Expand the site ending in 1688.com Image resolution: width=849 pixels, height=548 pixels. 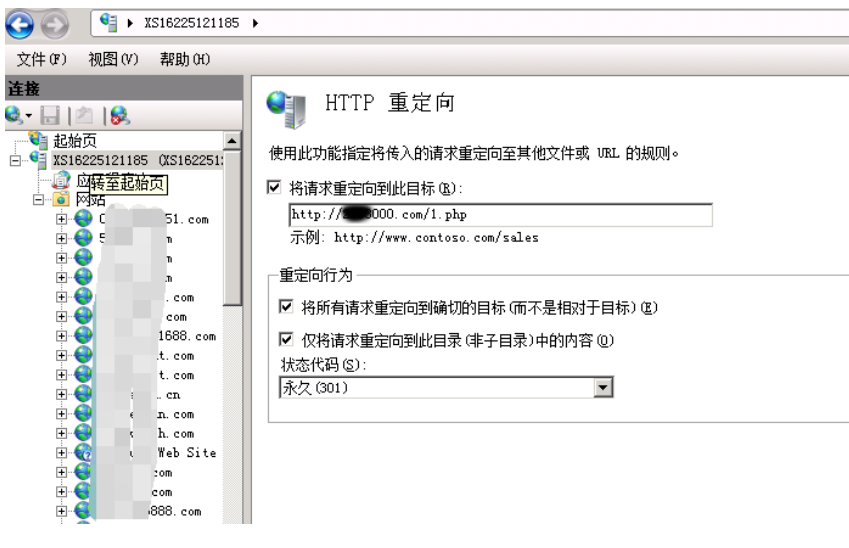(63, 336)
